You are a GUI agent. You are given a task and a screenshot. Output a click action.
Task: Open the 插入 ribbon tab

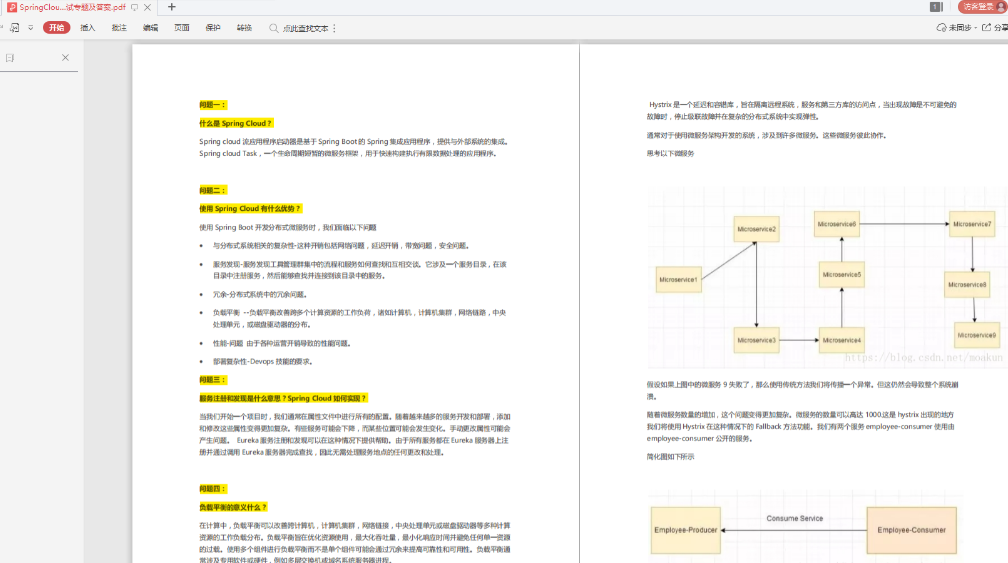pos(87,28)
